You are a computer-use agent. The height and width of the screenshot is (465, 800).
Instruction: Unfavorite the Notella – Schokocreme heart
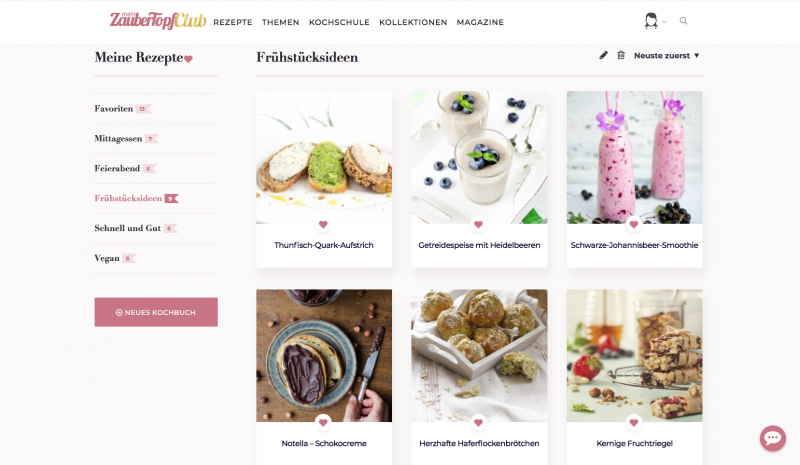[323, 422]
